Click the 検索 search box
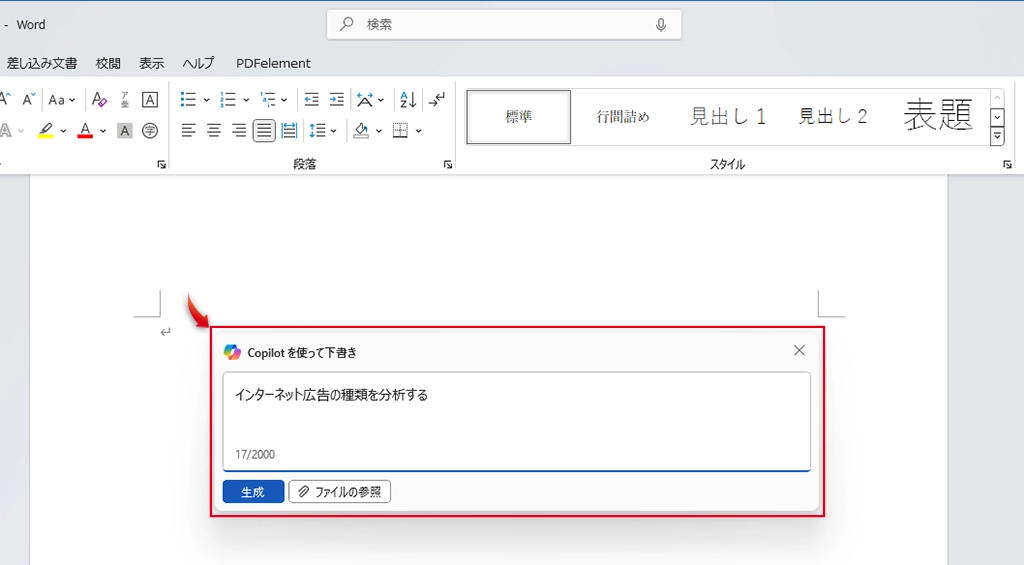1024x565 pixels. [504, 24]
